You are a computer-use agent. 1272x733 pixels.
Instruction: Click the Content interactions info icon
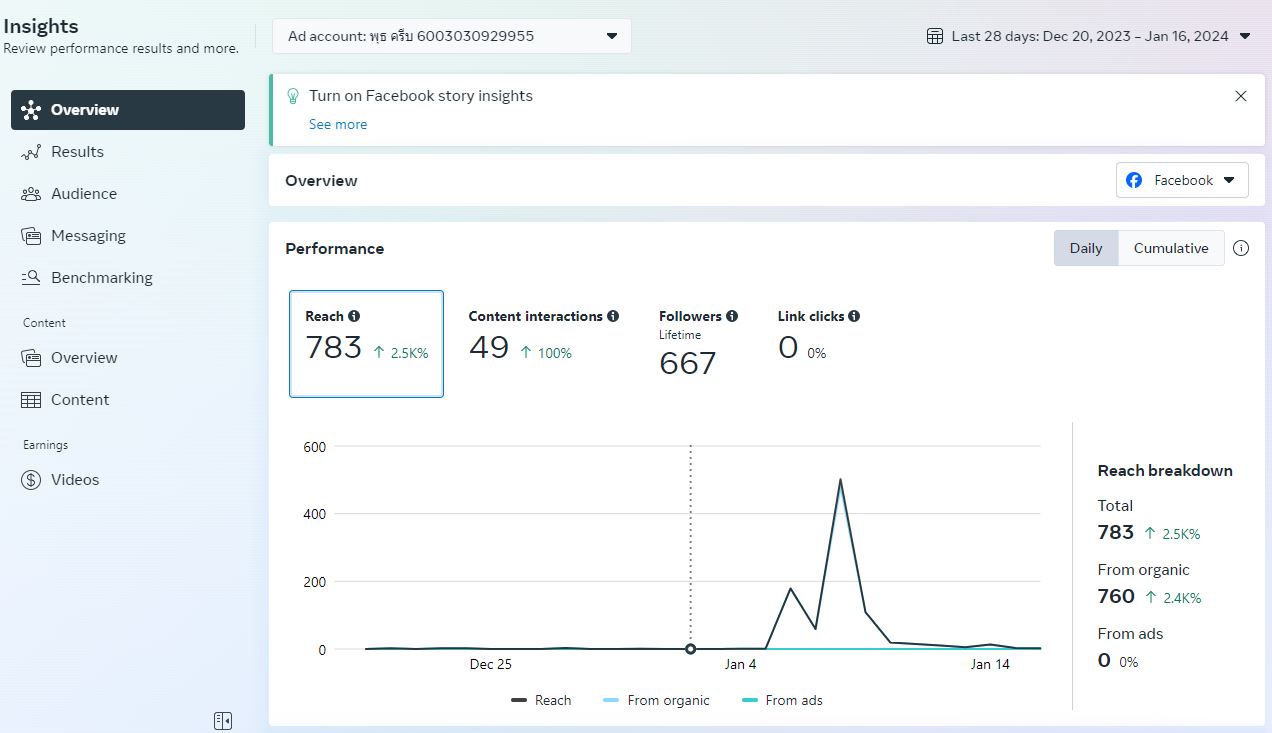pos(613,316)
